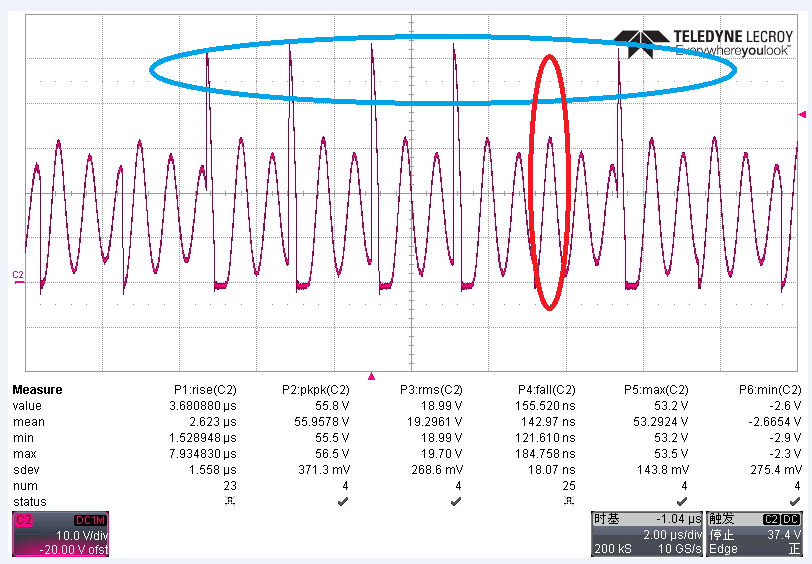Click the P5 max status checkmark
Screen dimensions: 812x564
coord(682,501)
